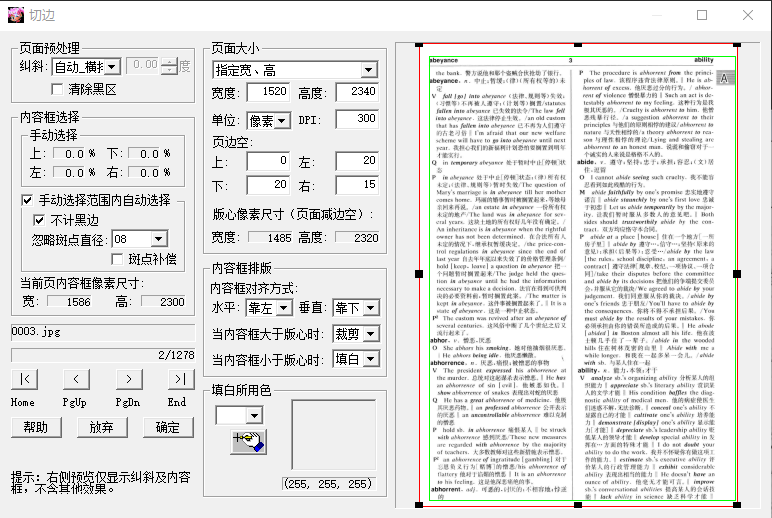772x518 pixels.
Task: Click the 高度 page height field
Action: coord(357,92)
